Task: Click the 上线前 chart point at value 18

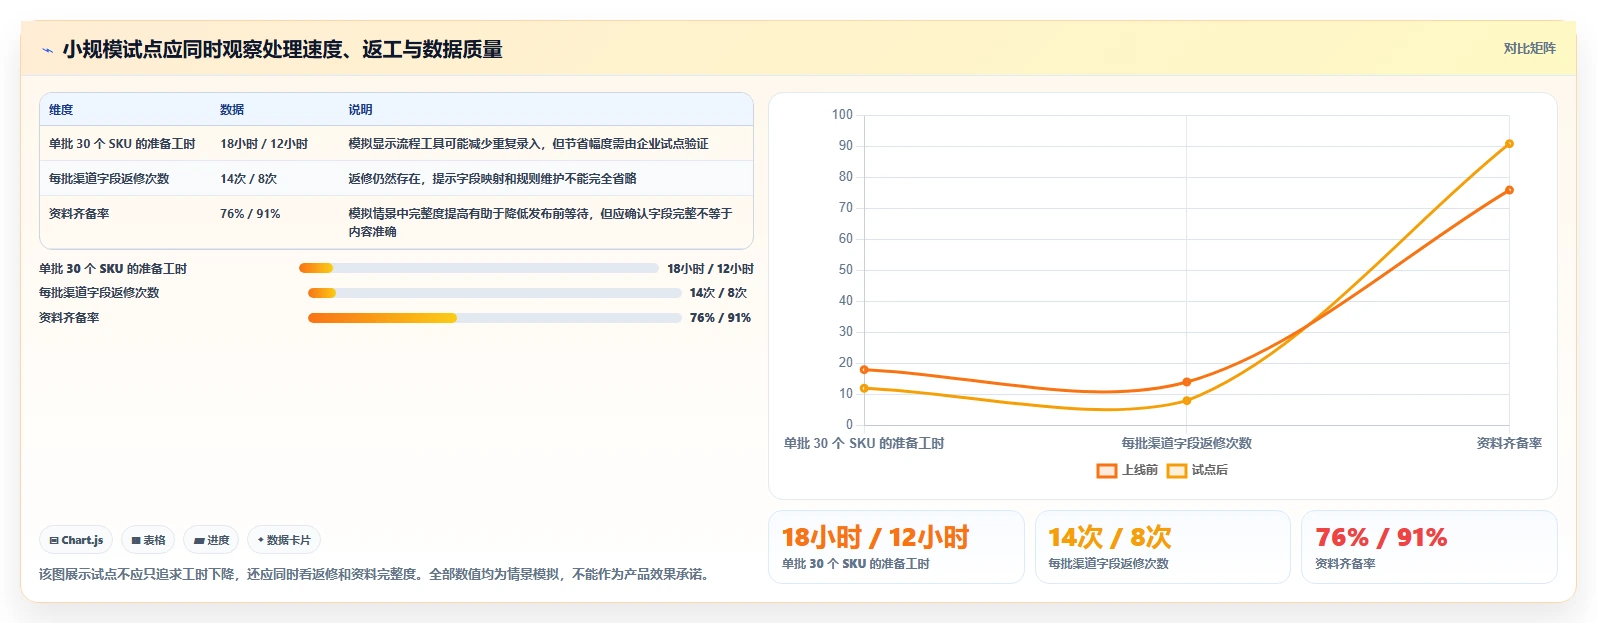Action: pyautogui.click(x=864, y=370)
